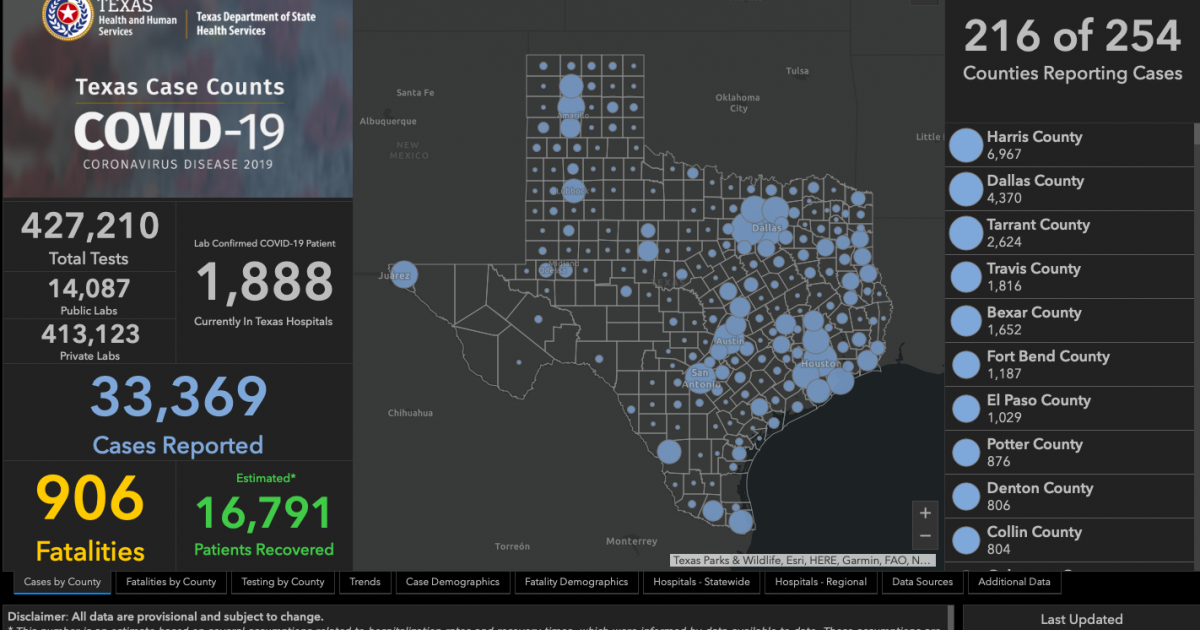Switch to the Hospitals - Regional tab
This screenshot has width=1200, height=630.
(x=821, y=582)
